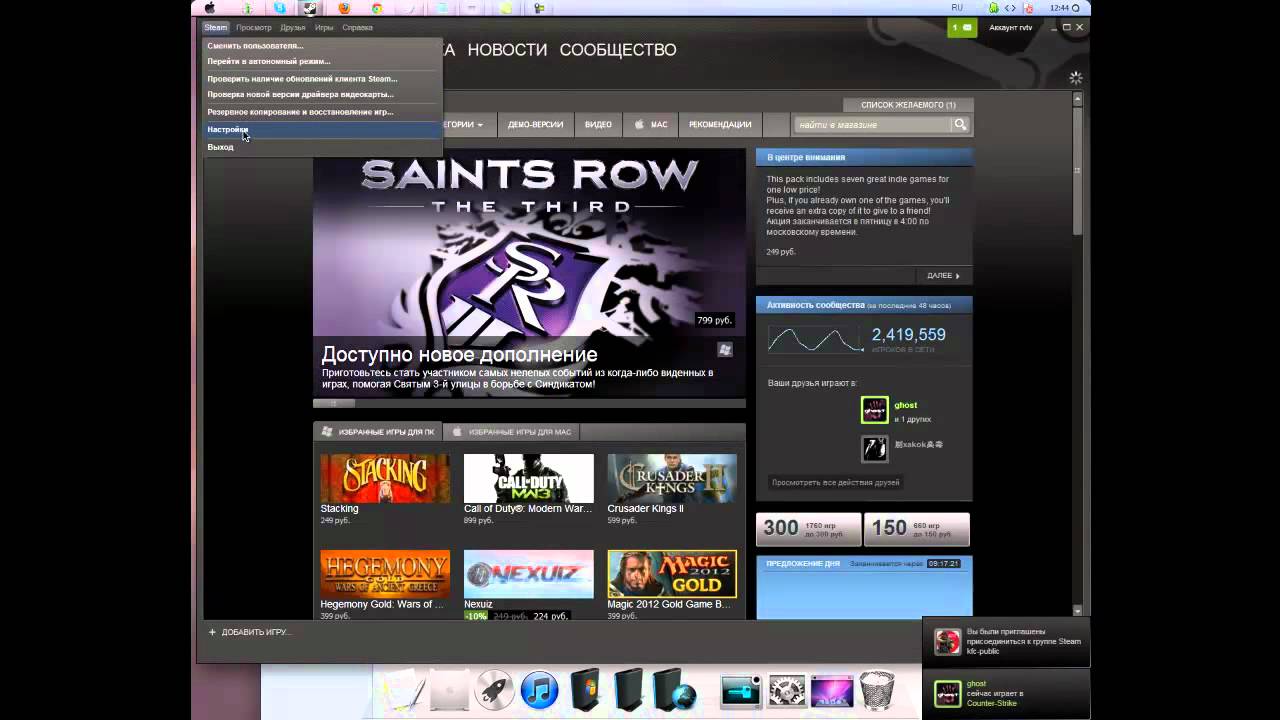Open the Windows drive dock icon
This screenshot has width=1280, height=720.
(x=586, y=689)
